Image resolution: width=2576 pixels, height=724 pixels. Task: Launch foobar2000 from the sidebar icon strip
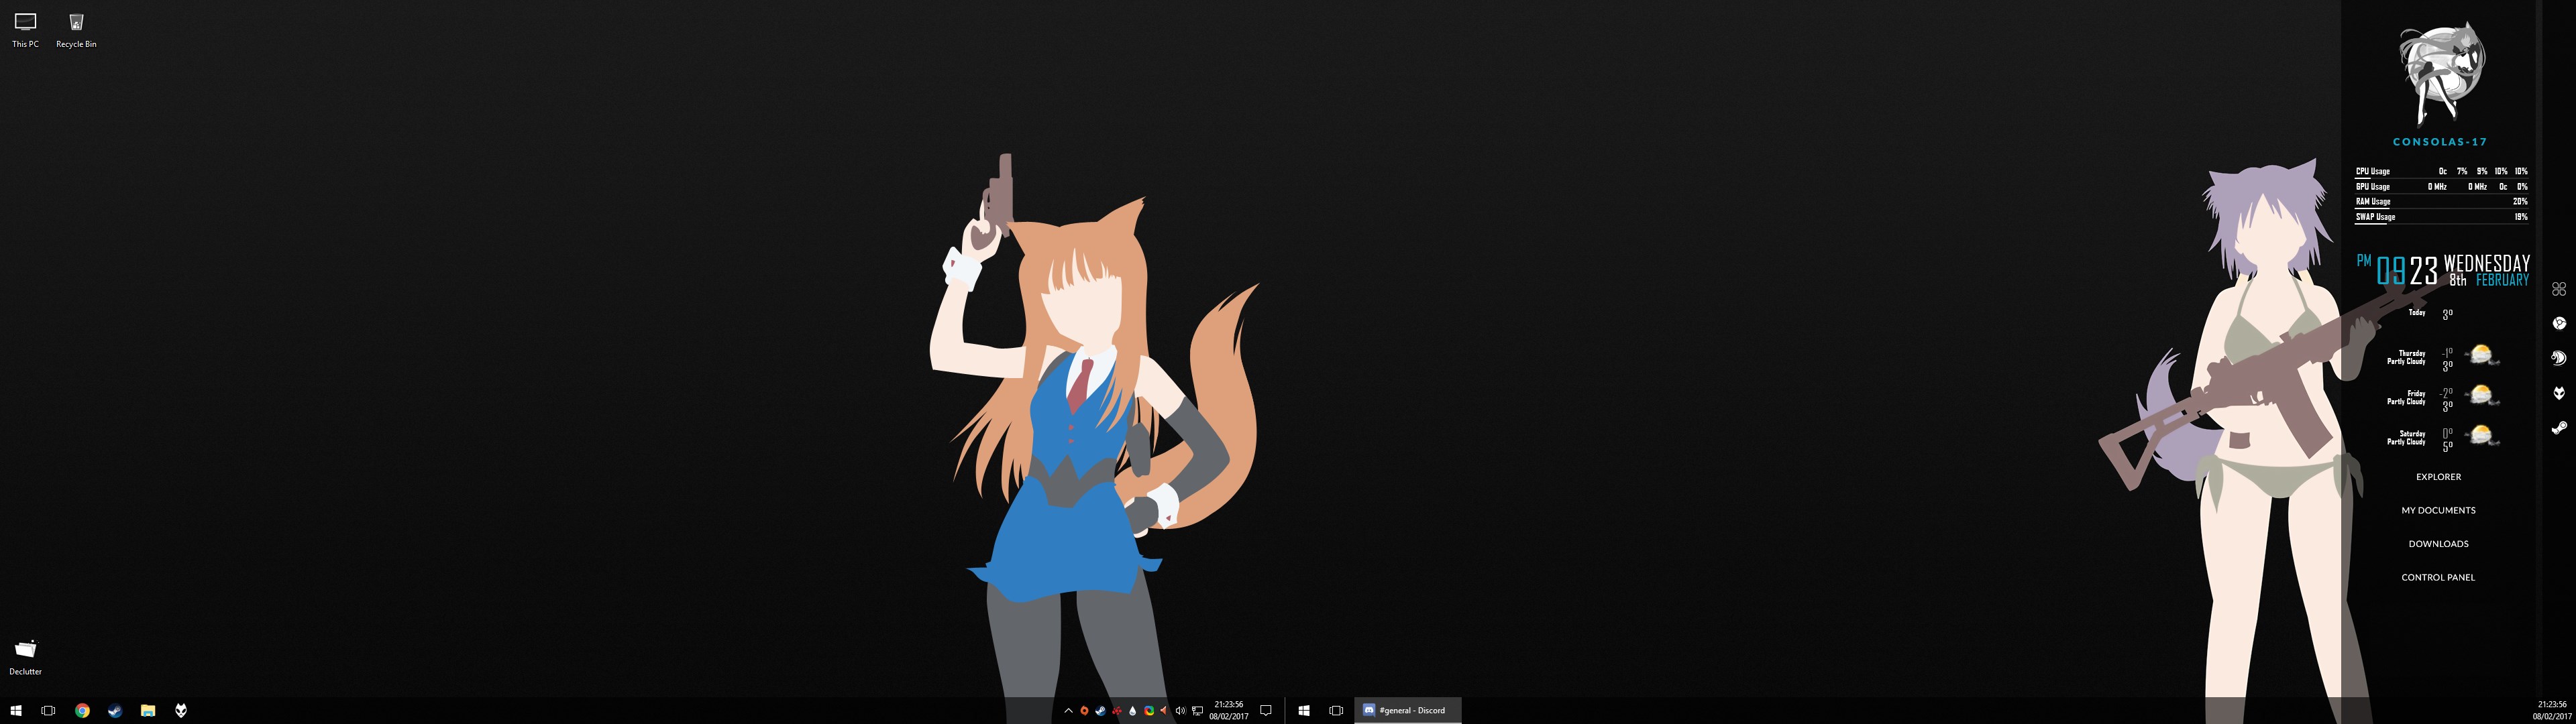pos(2559,393)
